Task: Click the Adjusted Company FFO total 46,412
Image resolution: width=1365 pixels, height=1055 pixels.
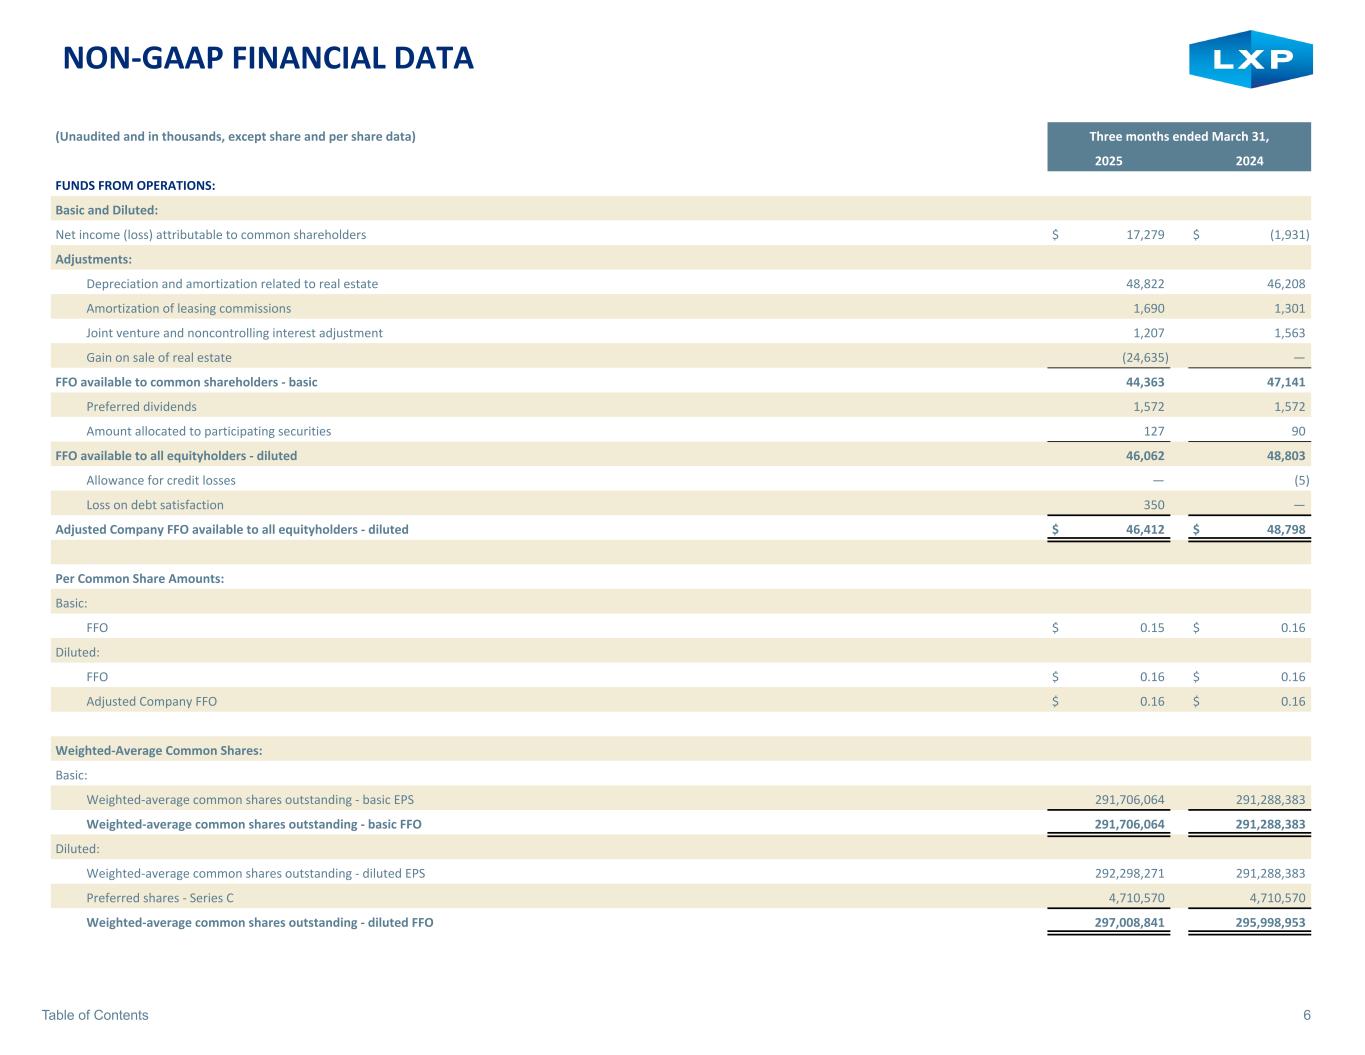Action: click(1144, 529)
